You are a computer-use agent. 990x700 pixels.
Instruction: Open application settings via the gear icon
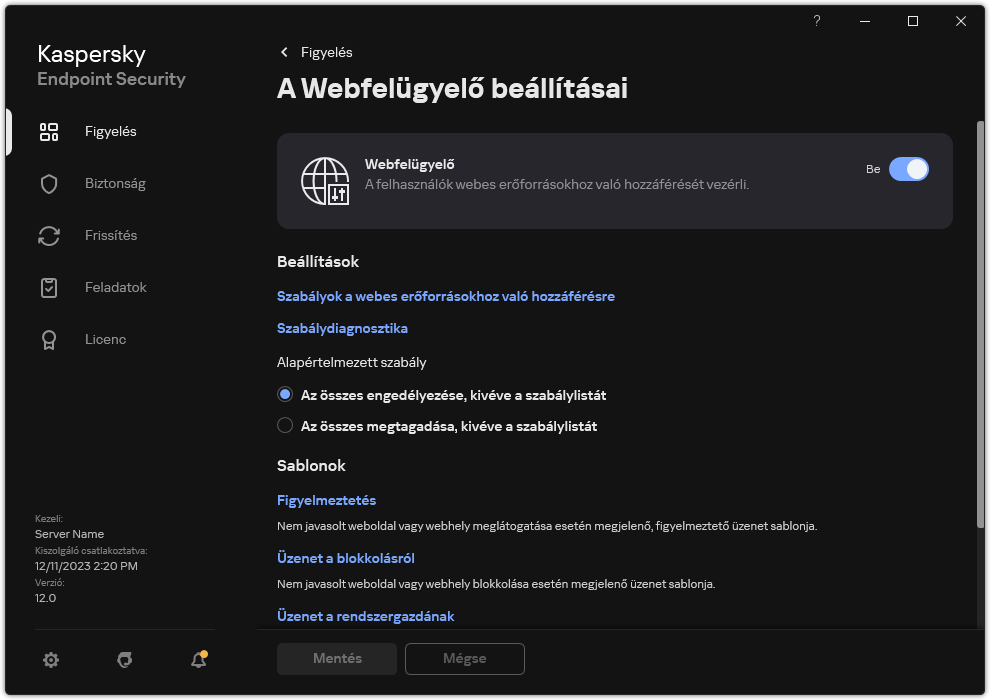pos(50,660)
